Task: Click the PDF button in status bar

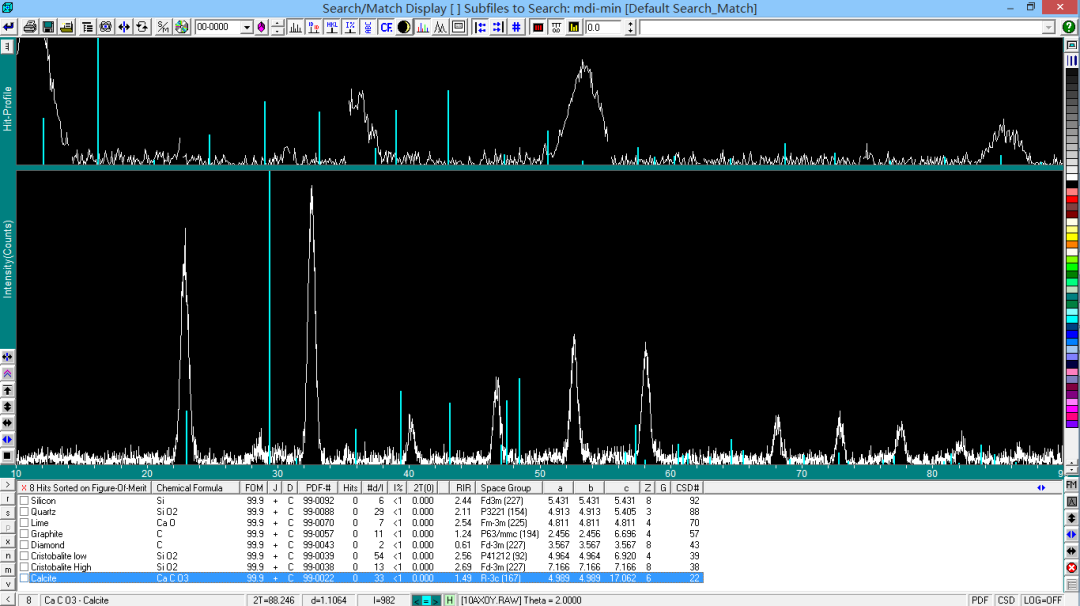Action: tap(979, 600)
